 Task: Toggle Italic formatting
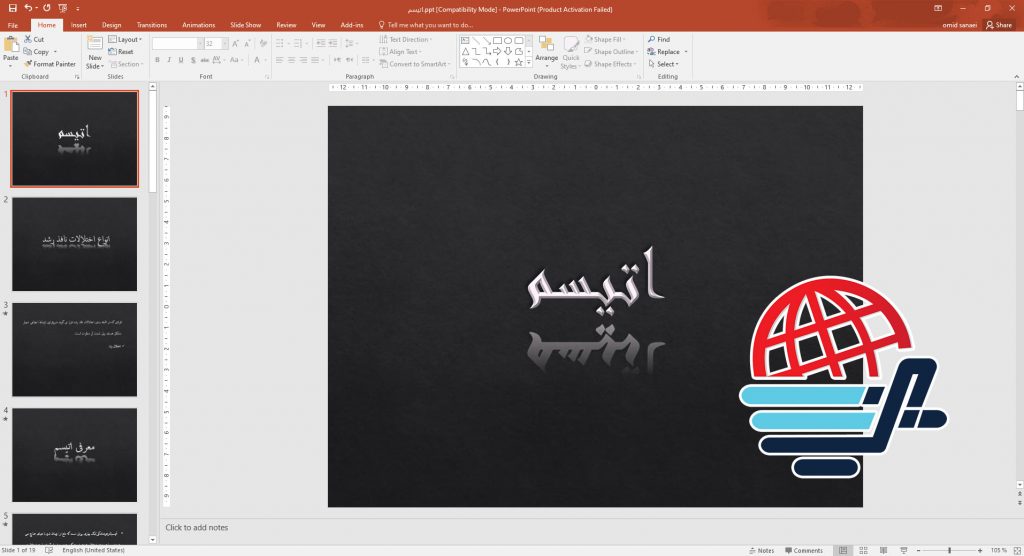click(169, 60)
